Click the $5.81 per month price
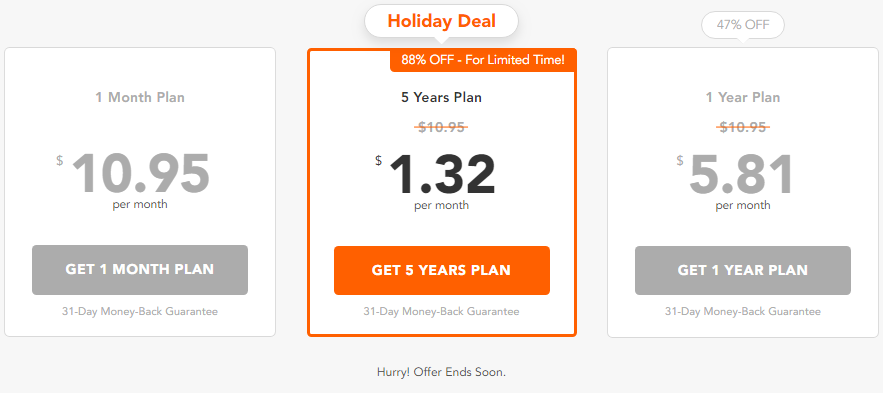The image size is (883, 393). tap(737, 175)
